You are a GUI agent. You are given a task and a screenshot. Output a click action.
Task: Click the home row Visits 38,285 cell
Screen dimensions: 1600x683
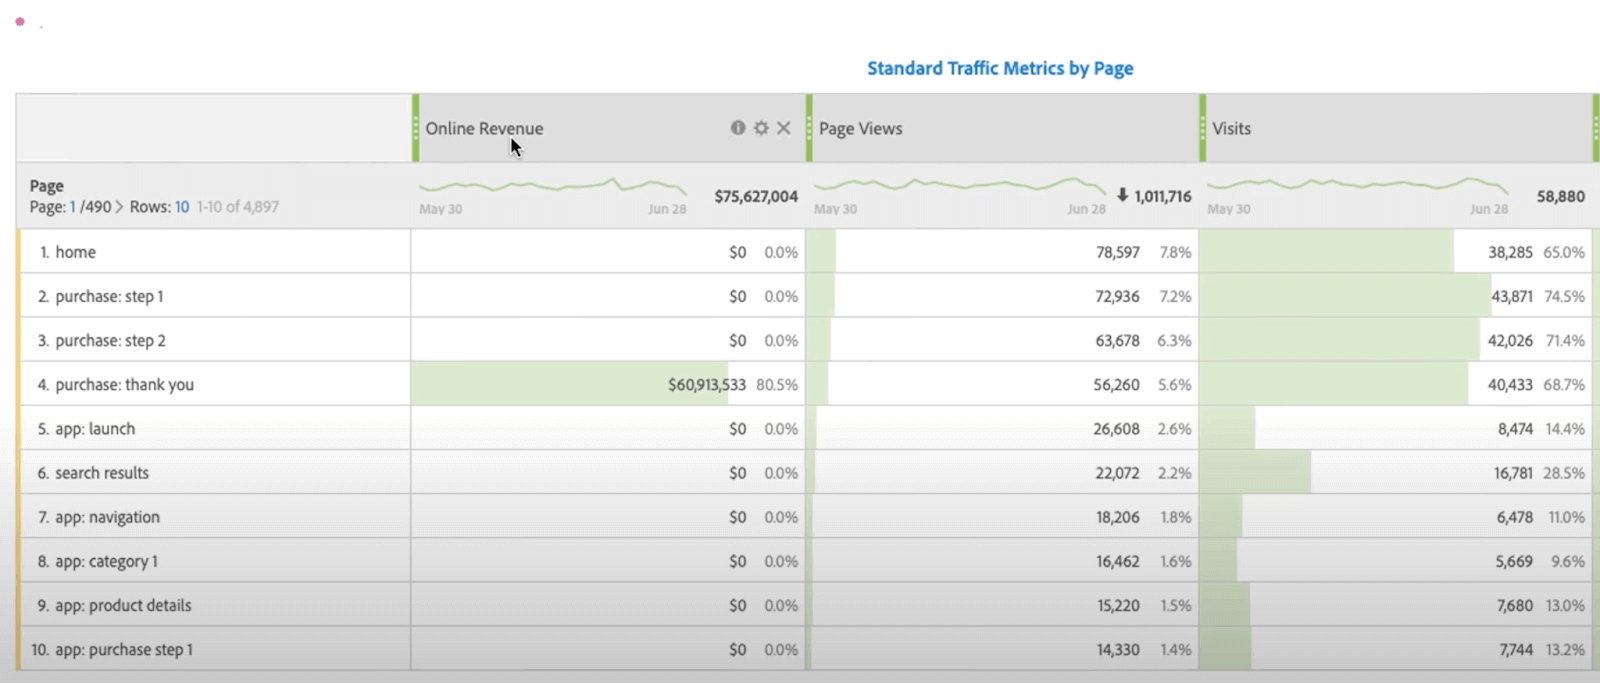1509,253
